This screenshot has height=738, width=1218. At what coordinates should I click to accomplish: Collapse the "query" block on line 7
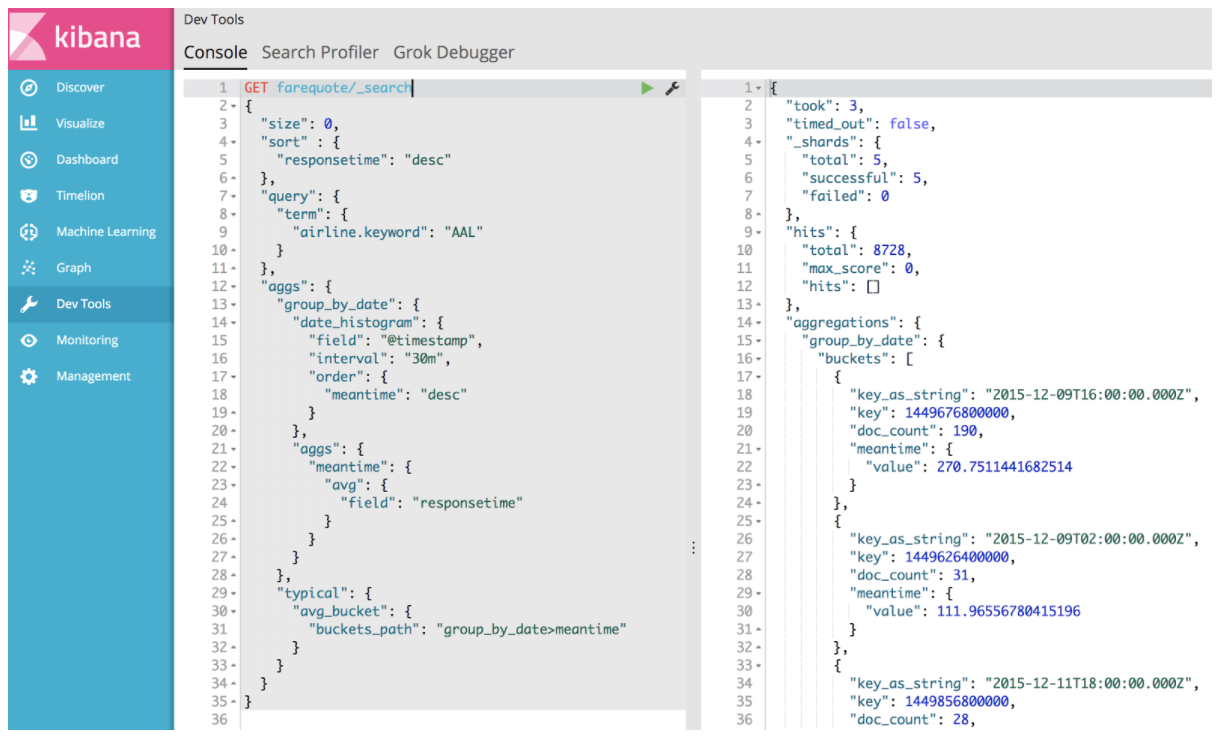coord(234,196)
